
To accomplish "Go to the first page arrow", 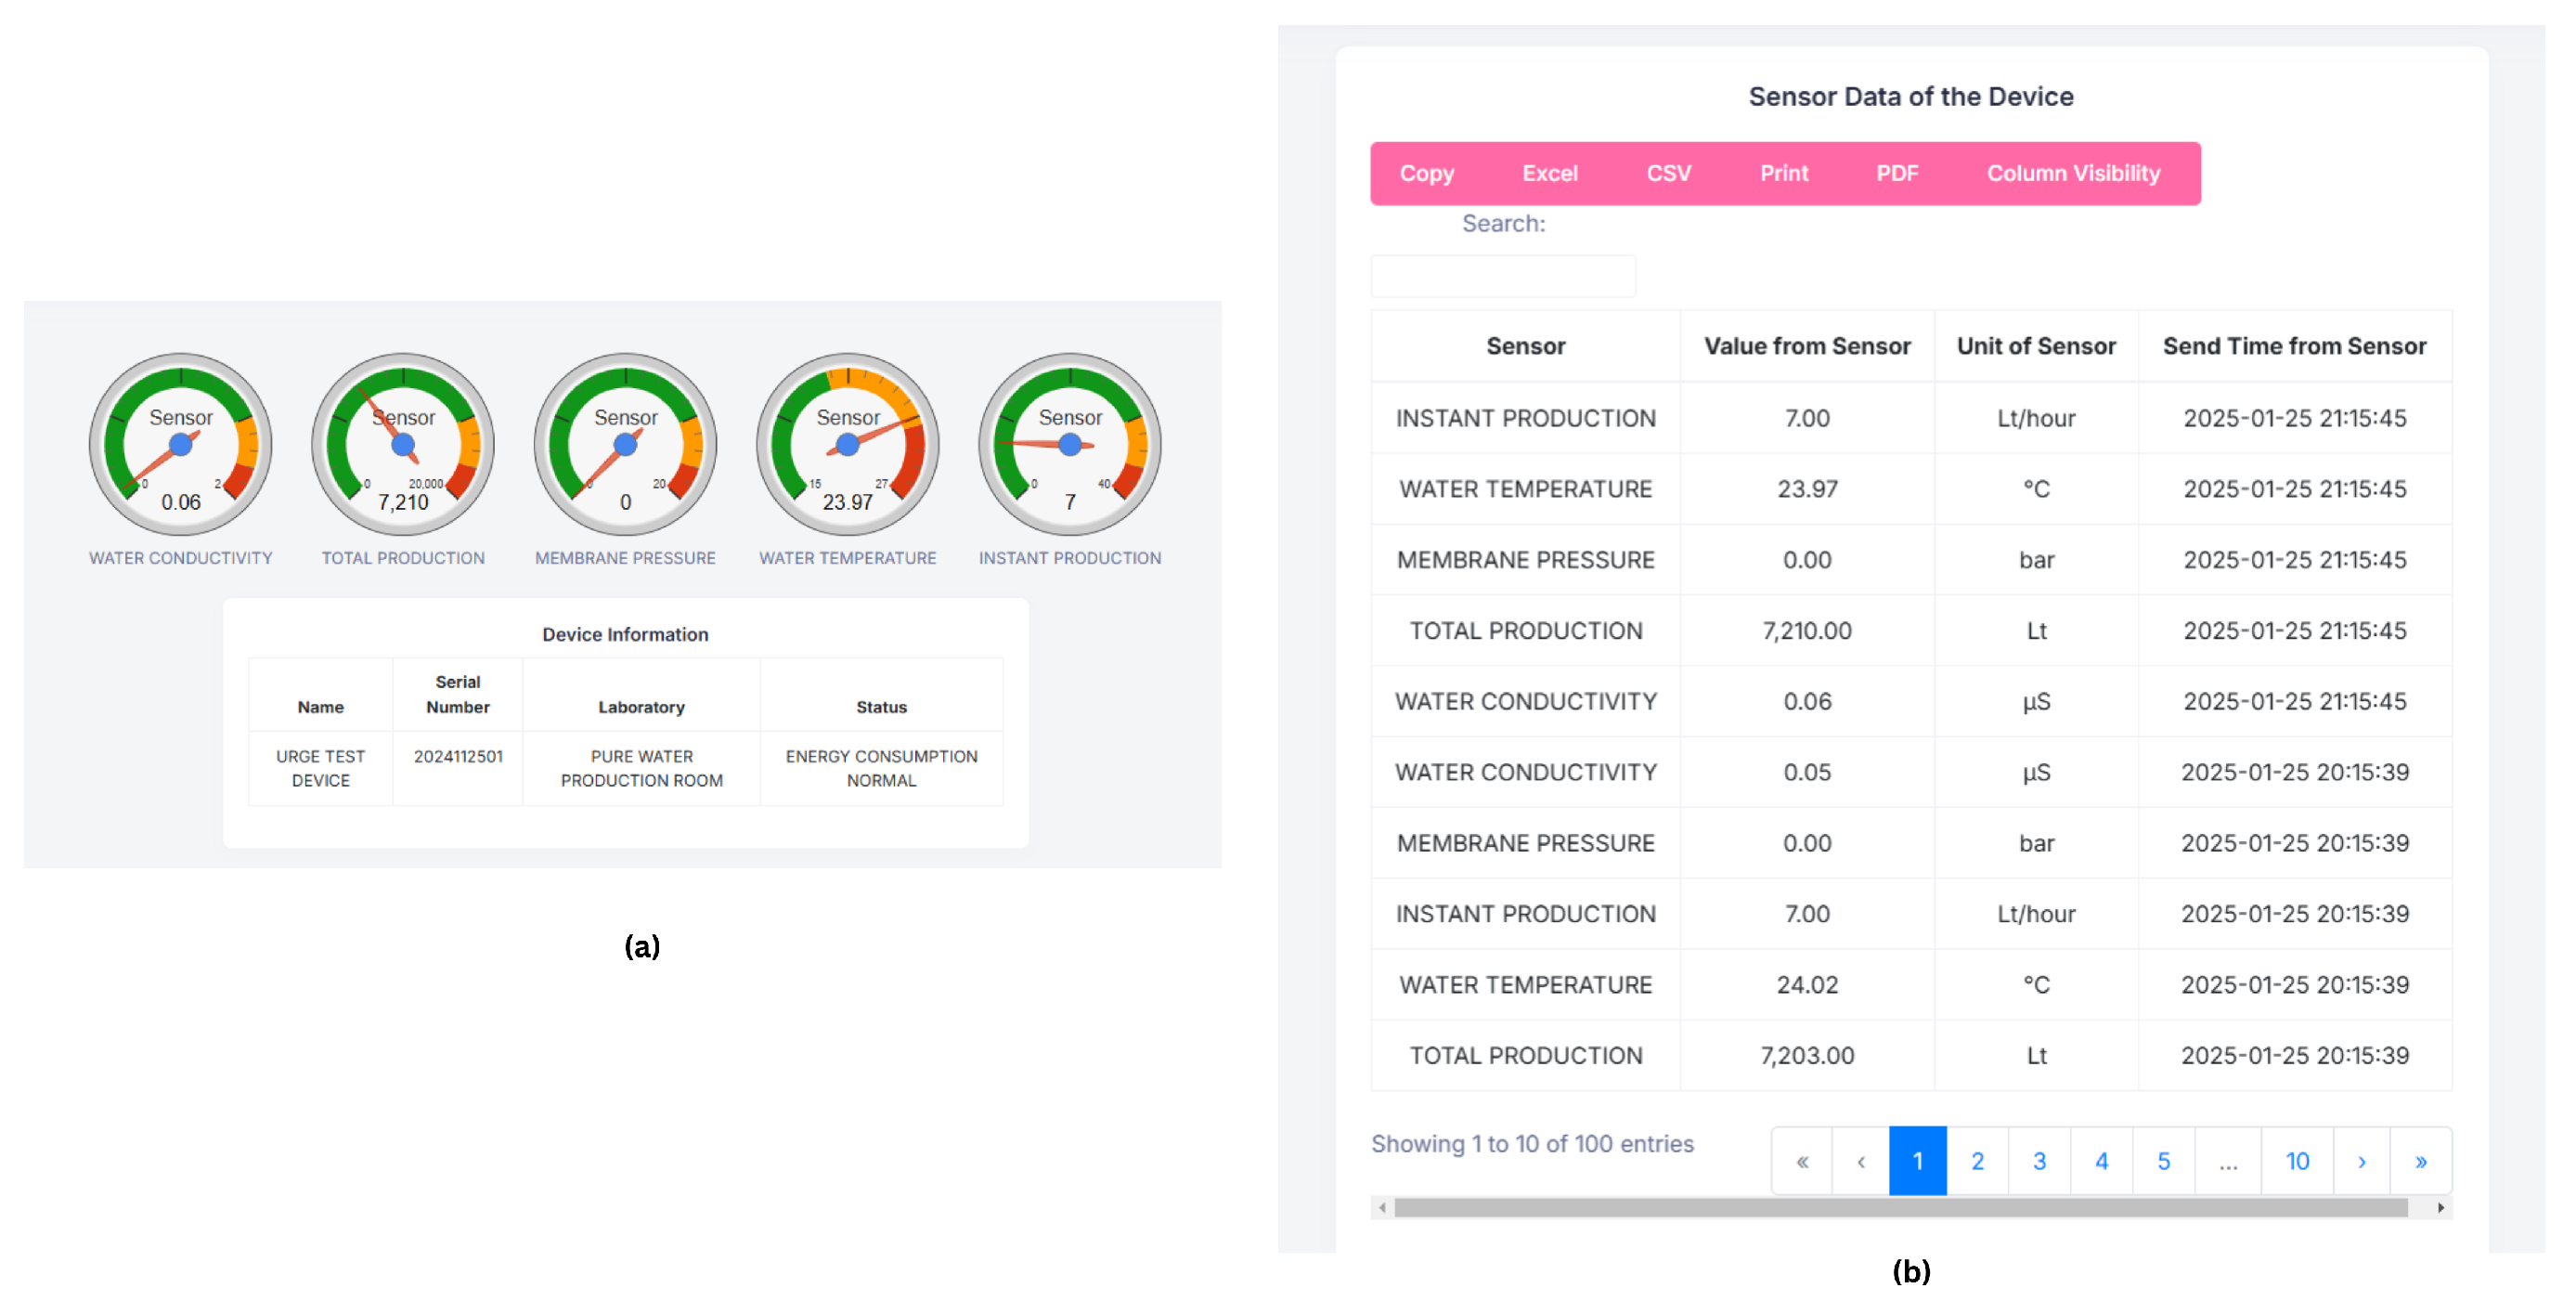I will (1802, 1161).
